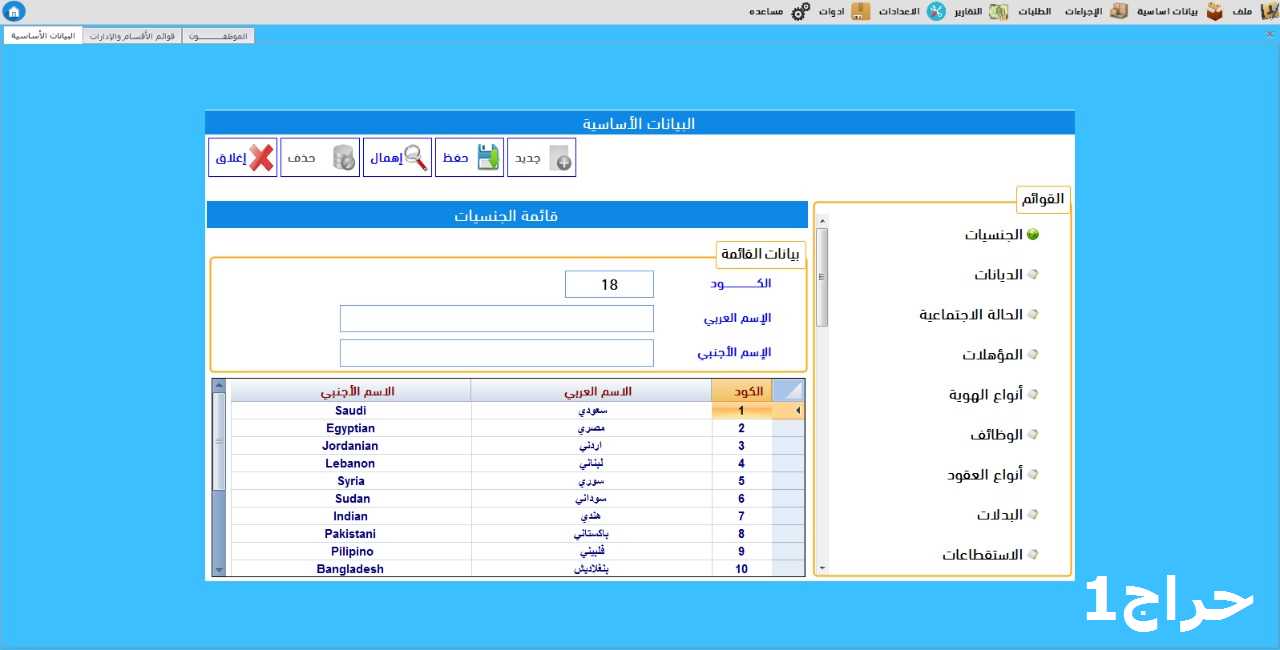Viewport: 1280px width, 650px height.
Task: Select the Pakistani cell
Action: pyautogui.click(x=351, y=534)
